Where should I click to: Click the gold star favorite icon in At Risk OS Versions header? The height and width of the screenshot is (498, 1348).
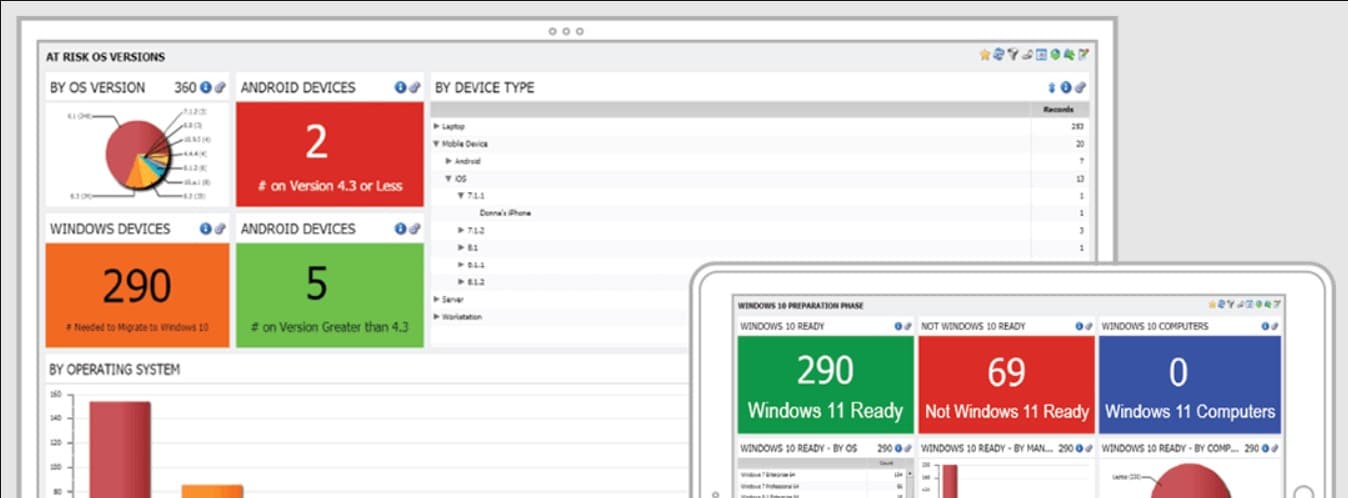click(985, 55)
